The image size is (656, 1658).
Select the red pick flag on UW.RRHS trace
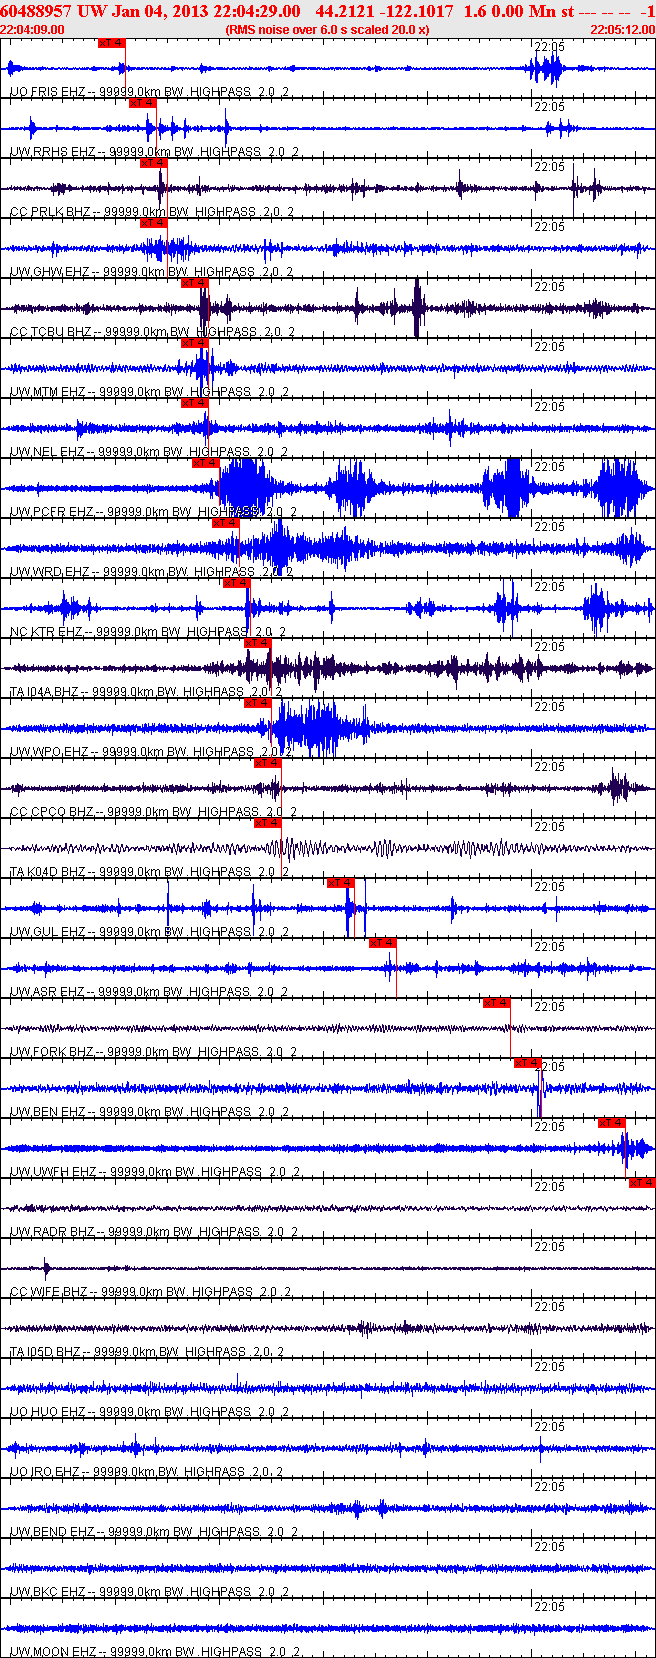coord(143,103)
